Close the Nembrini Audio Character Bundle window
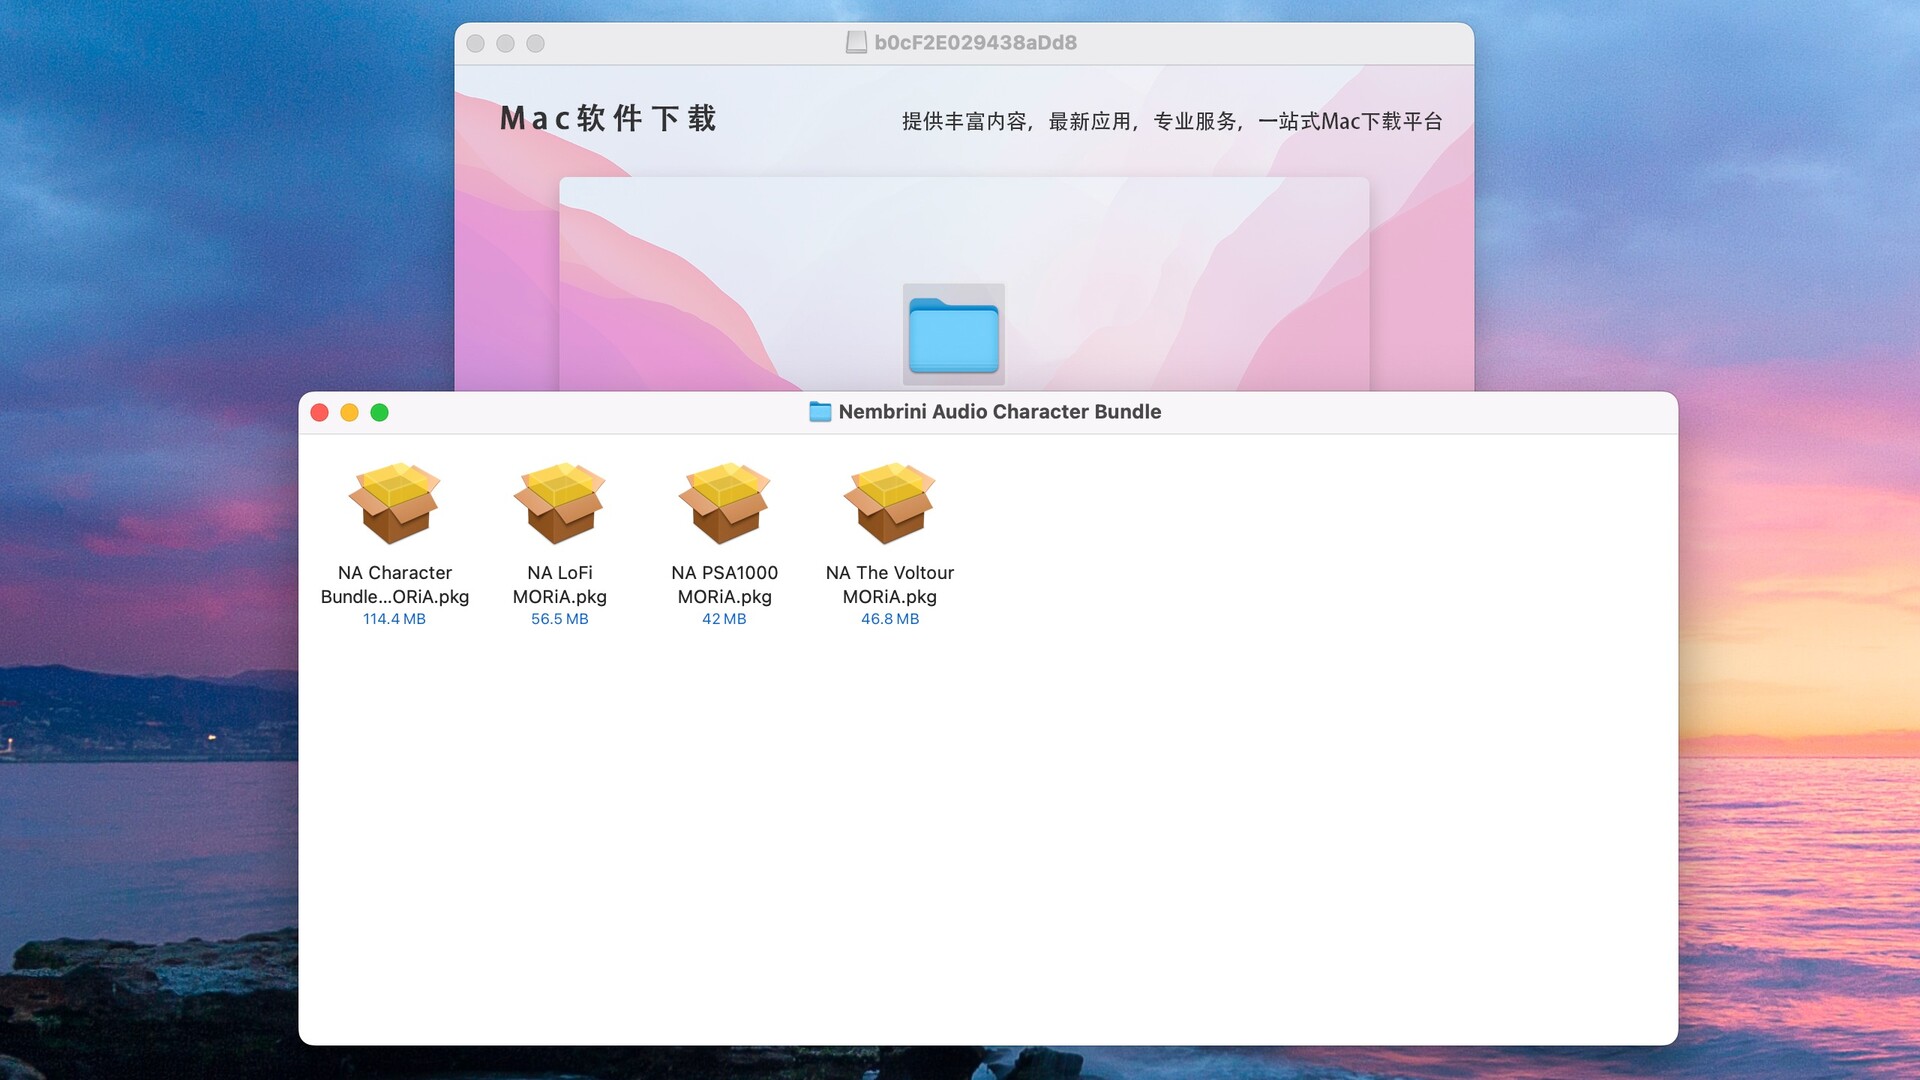 pos(320,412)
